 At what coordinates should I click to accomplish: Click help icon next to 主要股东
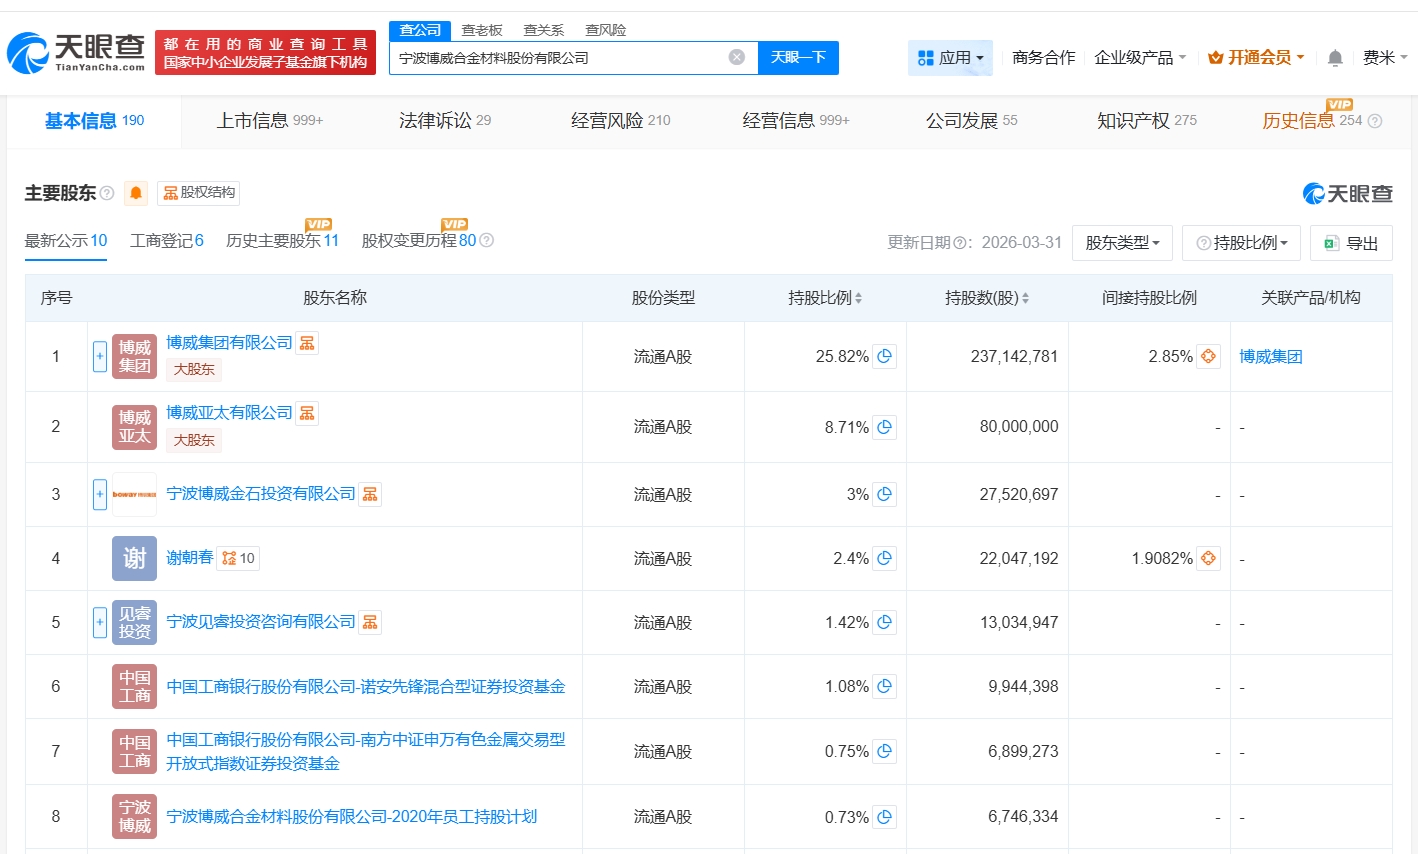pyautogui.click(x=107, y=193)
